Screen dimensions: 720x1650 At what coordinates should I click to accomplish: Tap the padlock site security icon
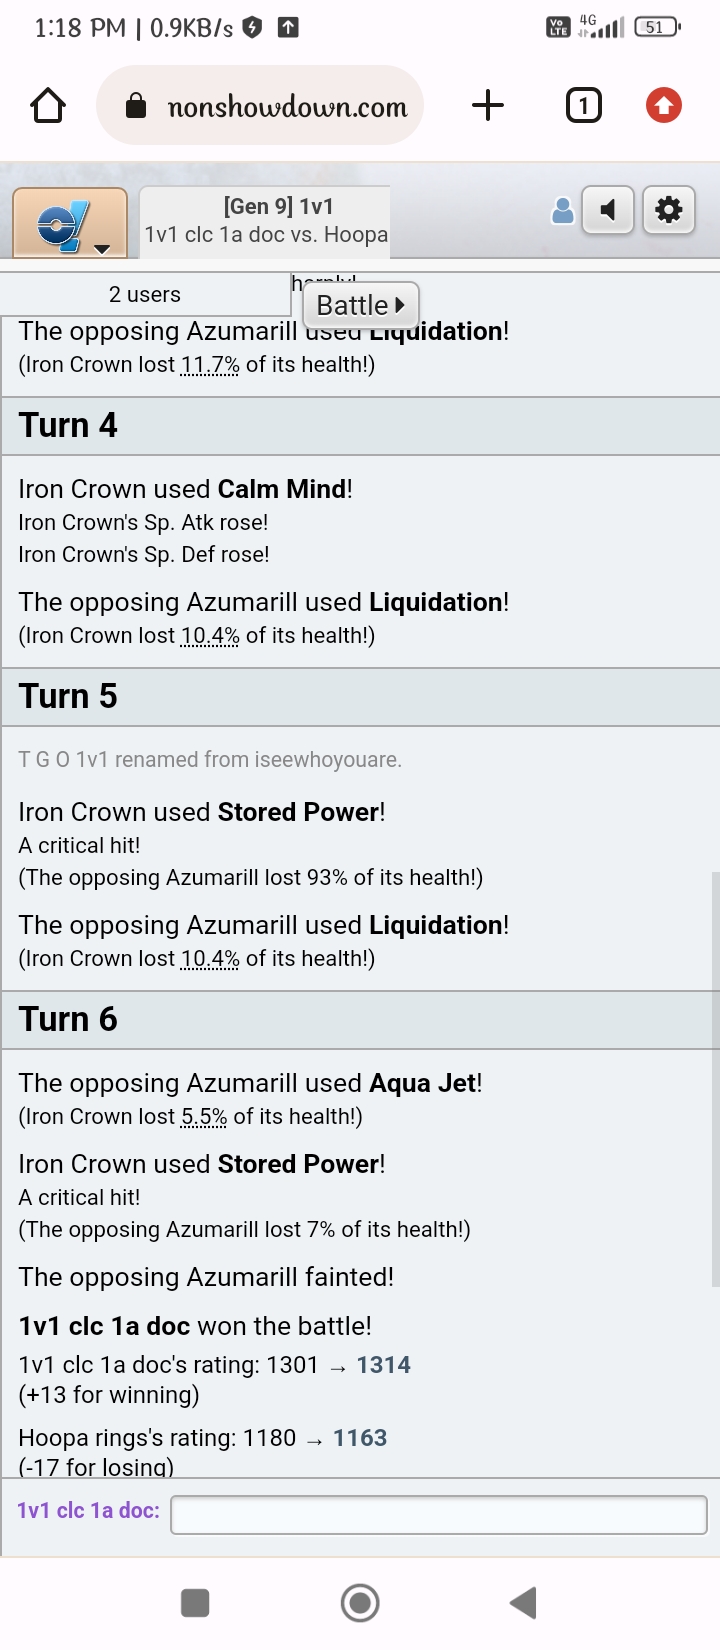136,107
